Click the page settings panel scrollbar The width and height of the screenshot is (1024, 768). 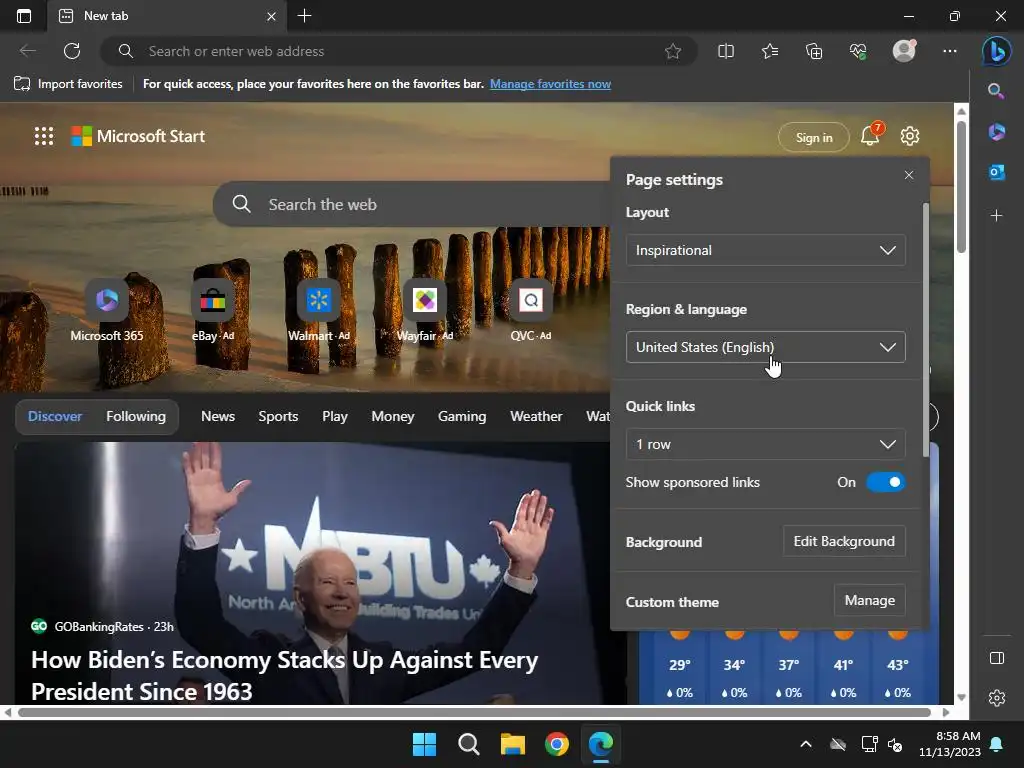click(925, 330)
